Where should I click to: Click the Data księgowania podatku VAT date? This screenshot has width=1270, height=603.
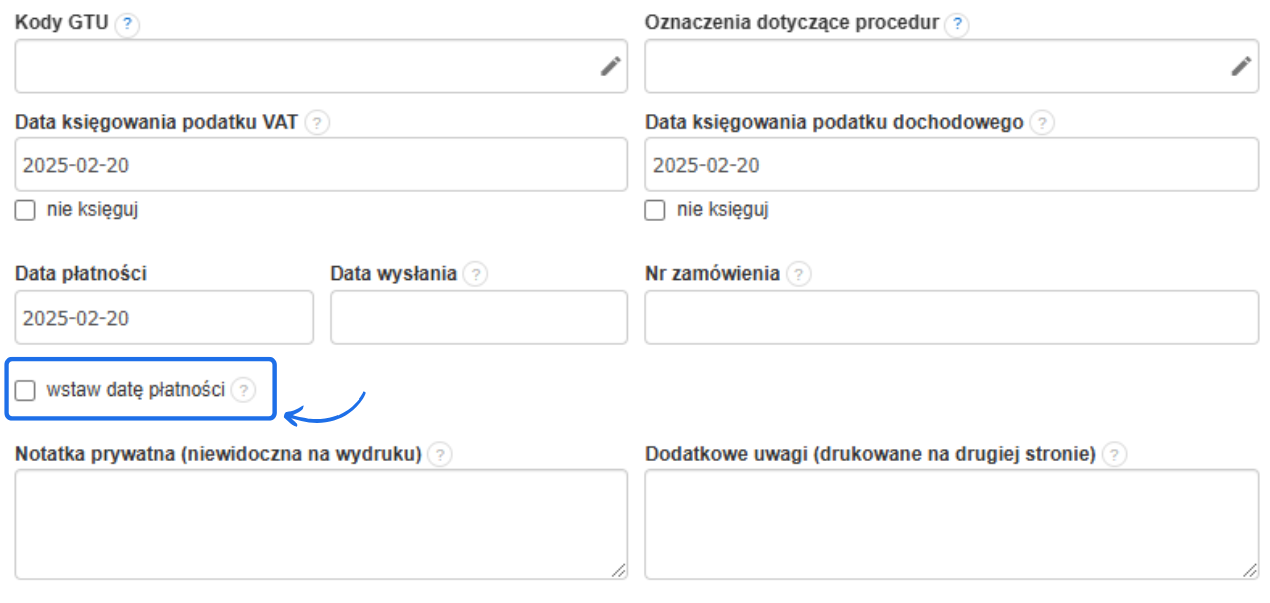click(x=320, y=164)
